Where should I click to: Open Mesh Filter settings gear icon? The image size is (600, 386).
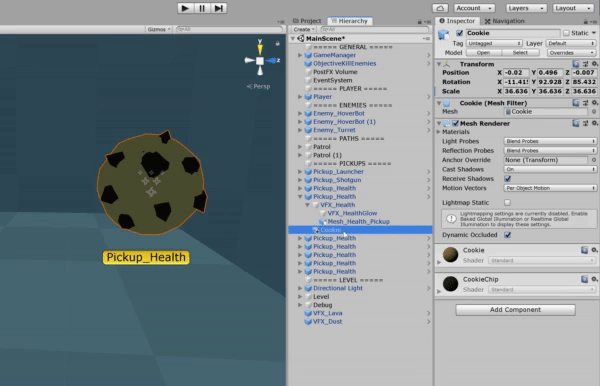pyautogui.click(x=595, y=103)
